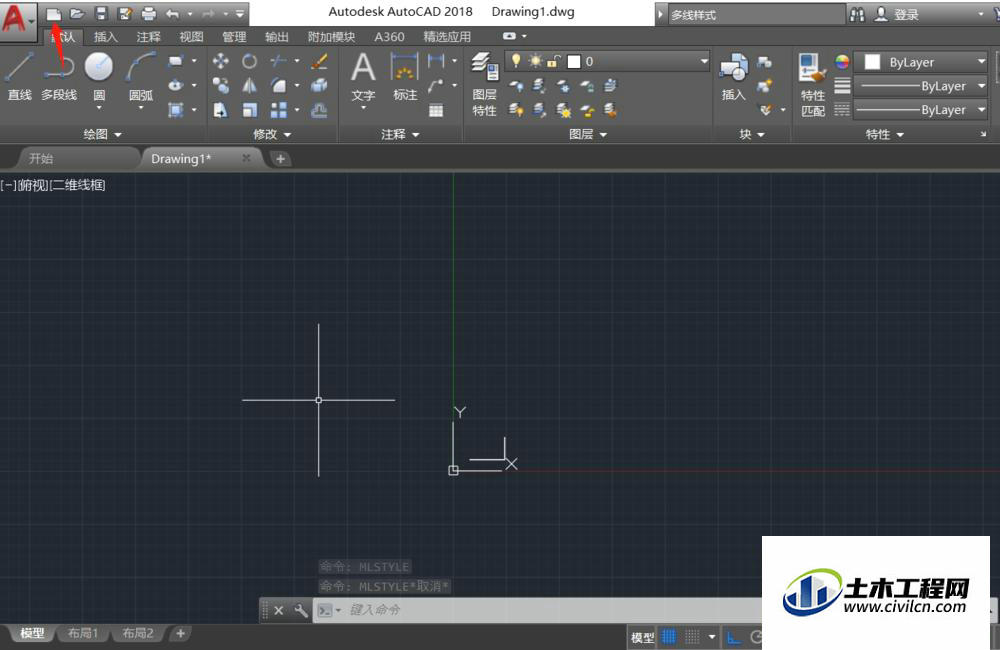Click the Open file icon in quick access

pos(77,13)
